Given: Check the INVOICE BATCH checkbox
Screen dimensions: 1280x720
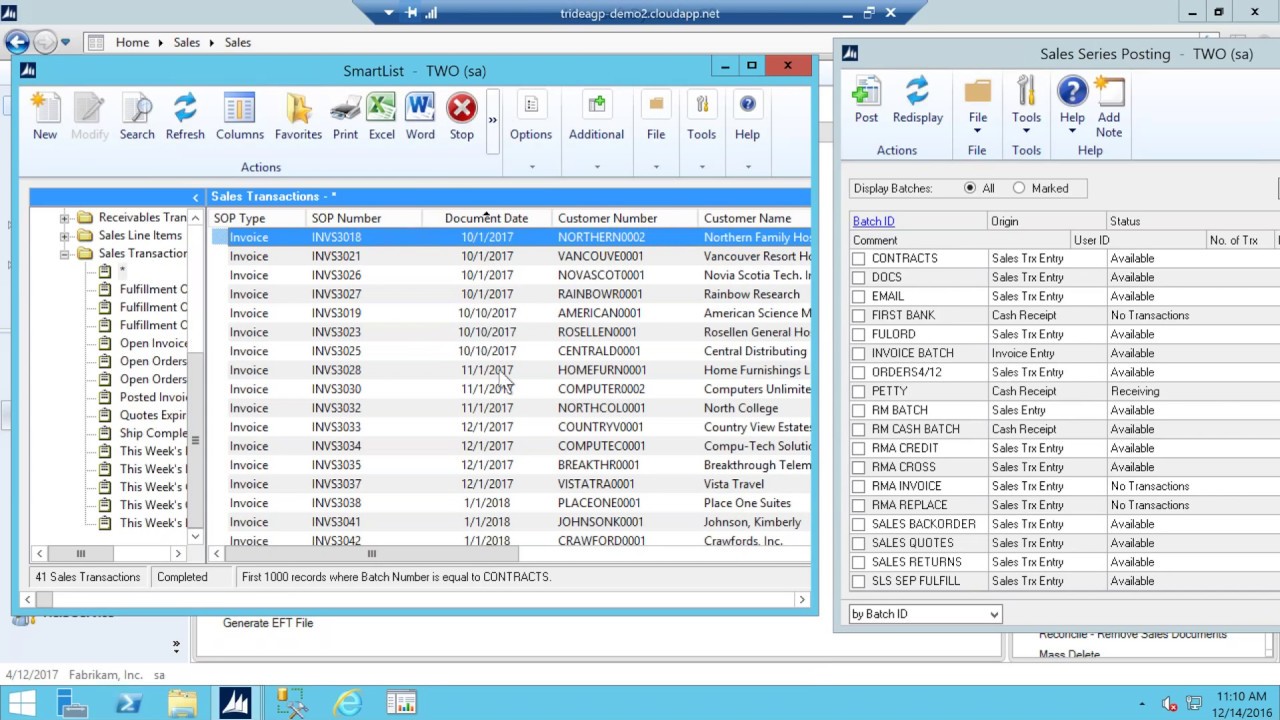Looking at the screenshot, I should pos(859,353).
